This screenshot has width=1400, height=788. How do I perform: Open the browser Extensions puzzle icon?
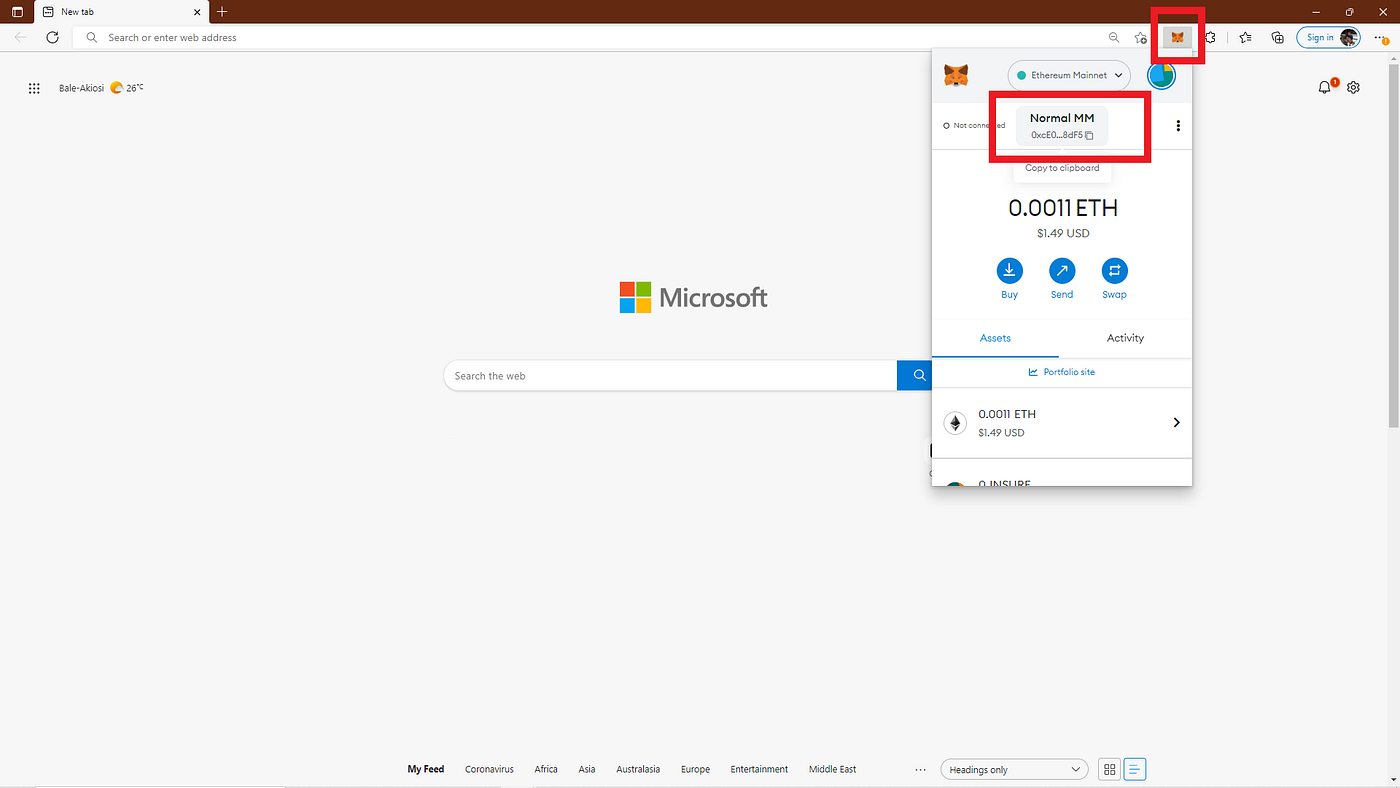(1211, 37)
